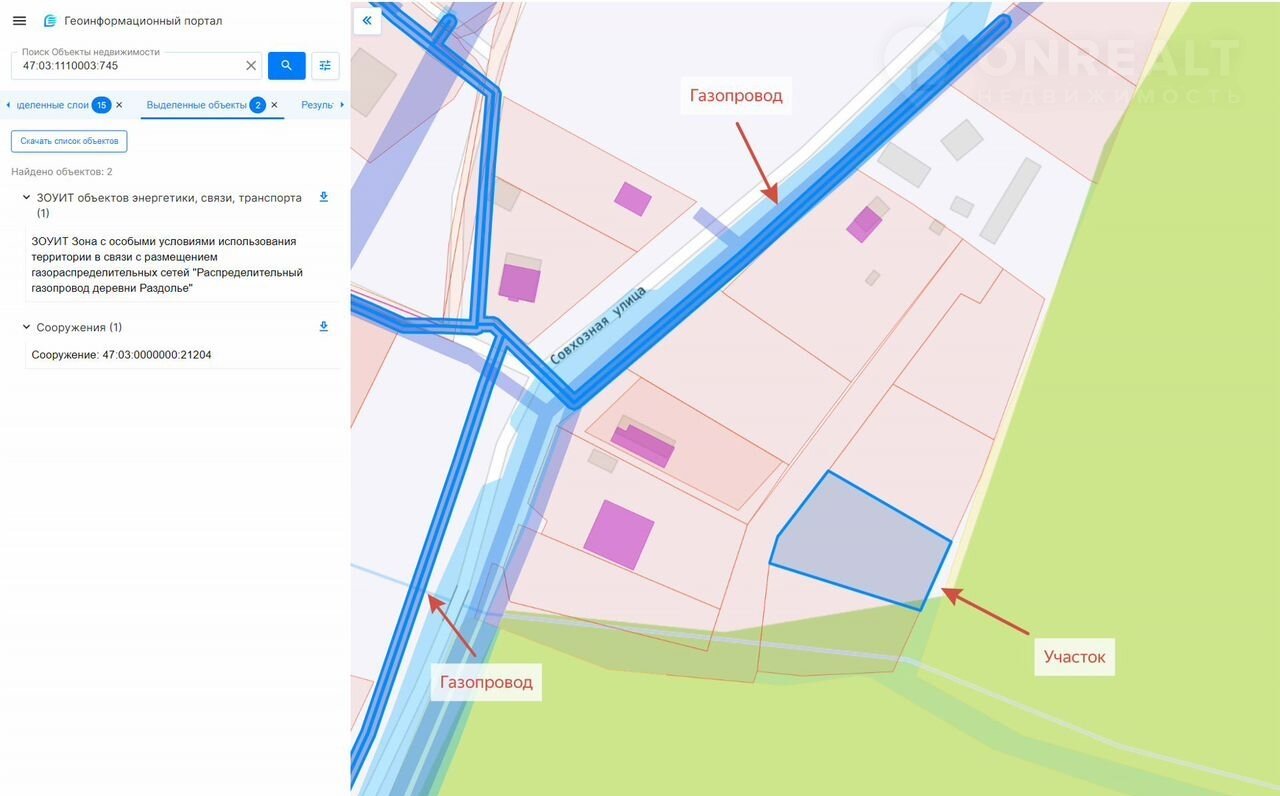Click the blue search magnifier button
The width and height of the screenshot is (1280, 796).
[286, 66]
